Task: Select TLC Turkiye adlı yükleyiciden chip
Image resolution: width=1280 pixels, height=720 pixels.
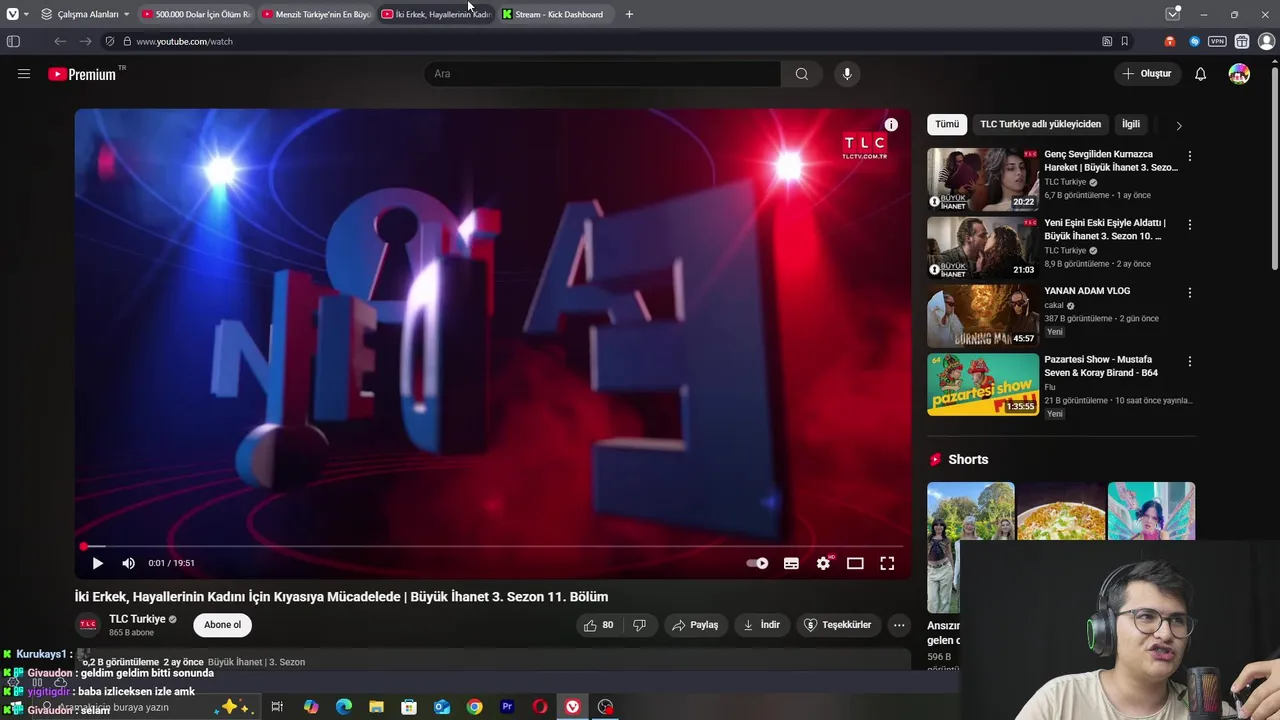Action: (1040, 124)
